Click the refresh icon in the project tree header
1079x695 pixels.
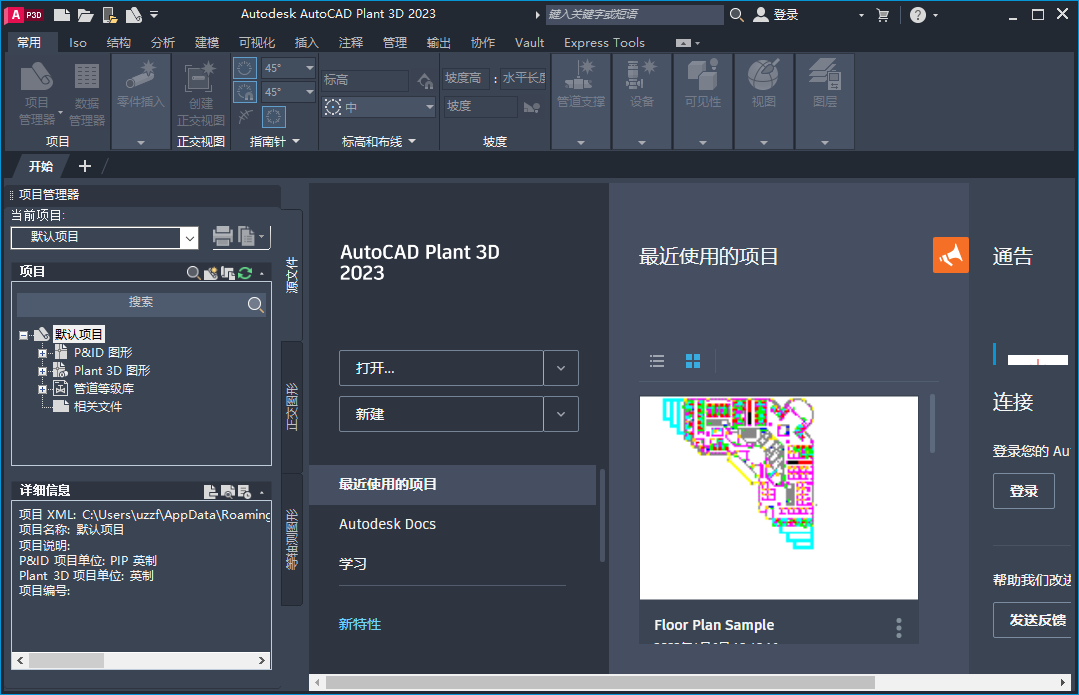[245, 271]
